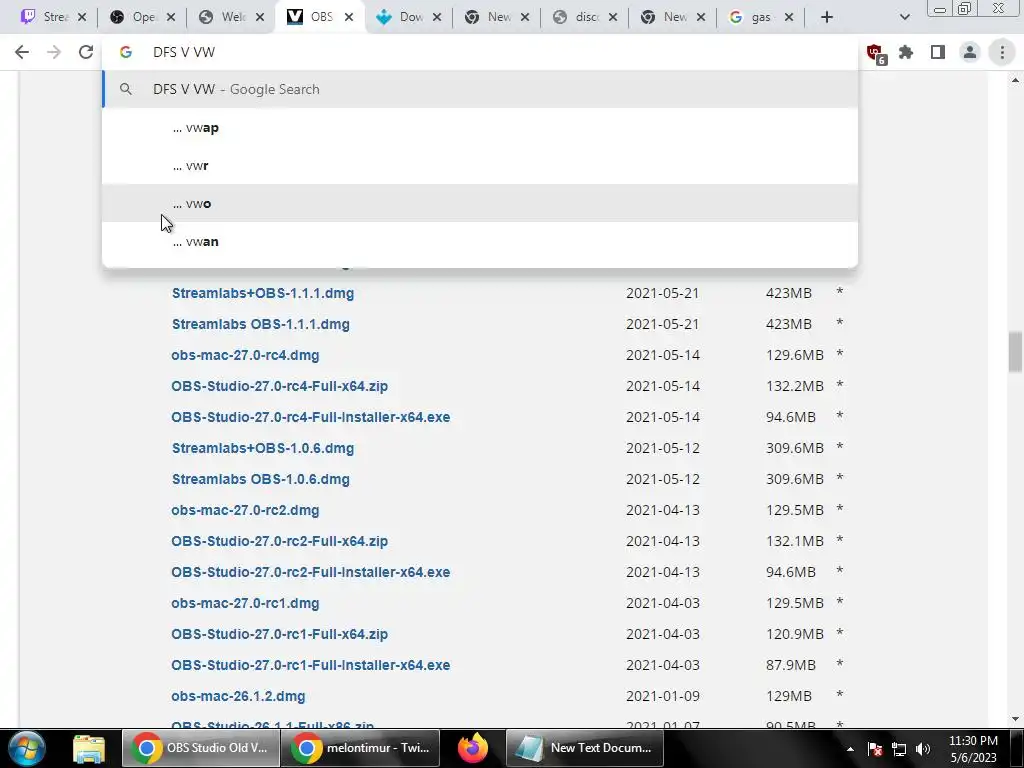1024x768 pixels.
Task: Open a new tab with the plus button
Action: tap(827, 17)
